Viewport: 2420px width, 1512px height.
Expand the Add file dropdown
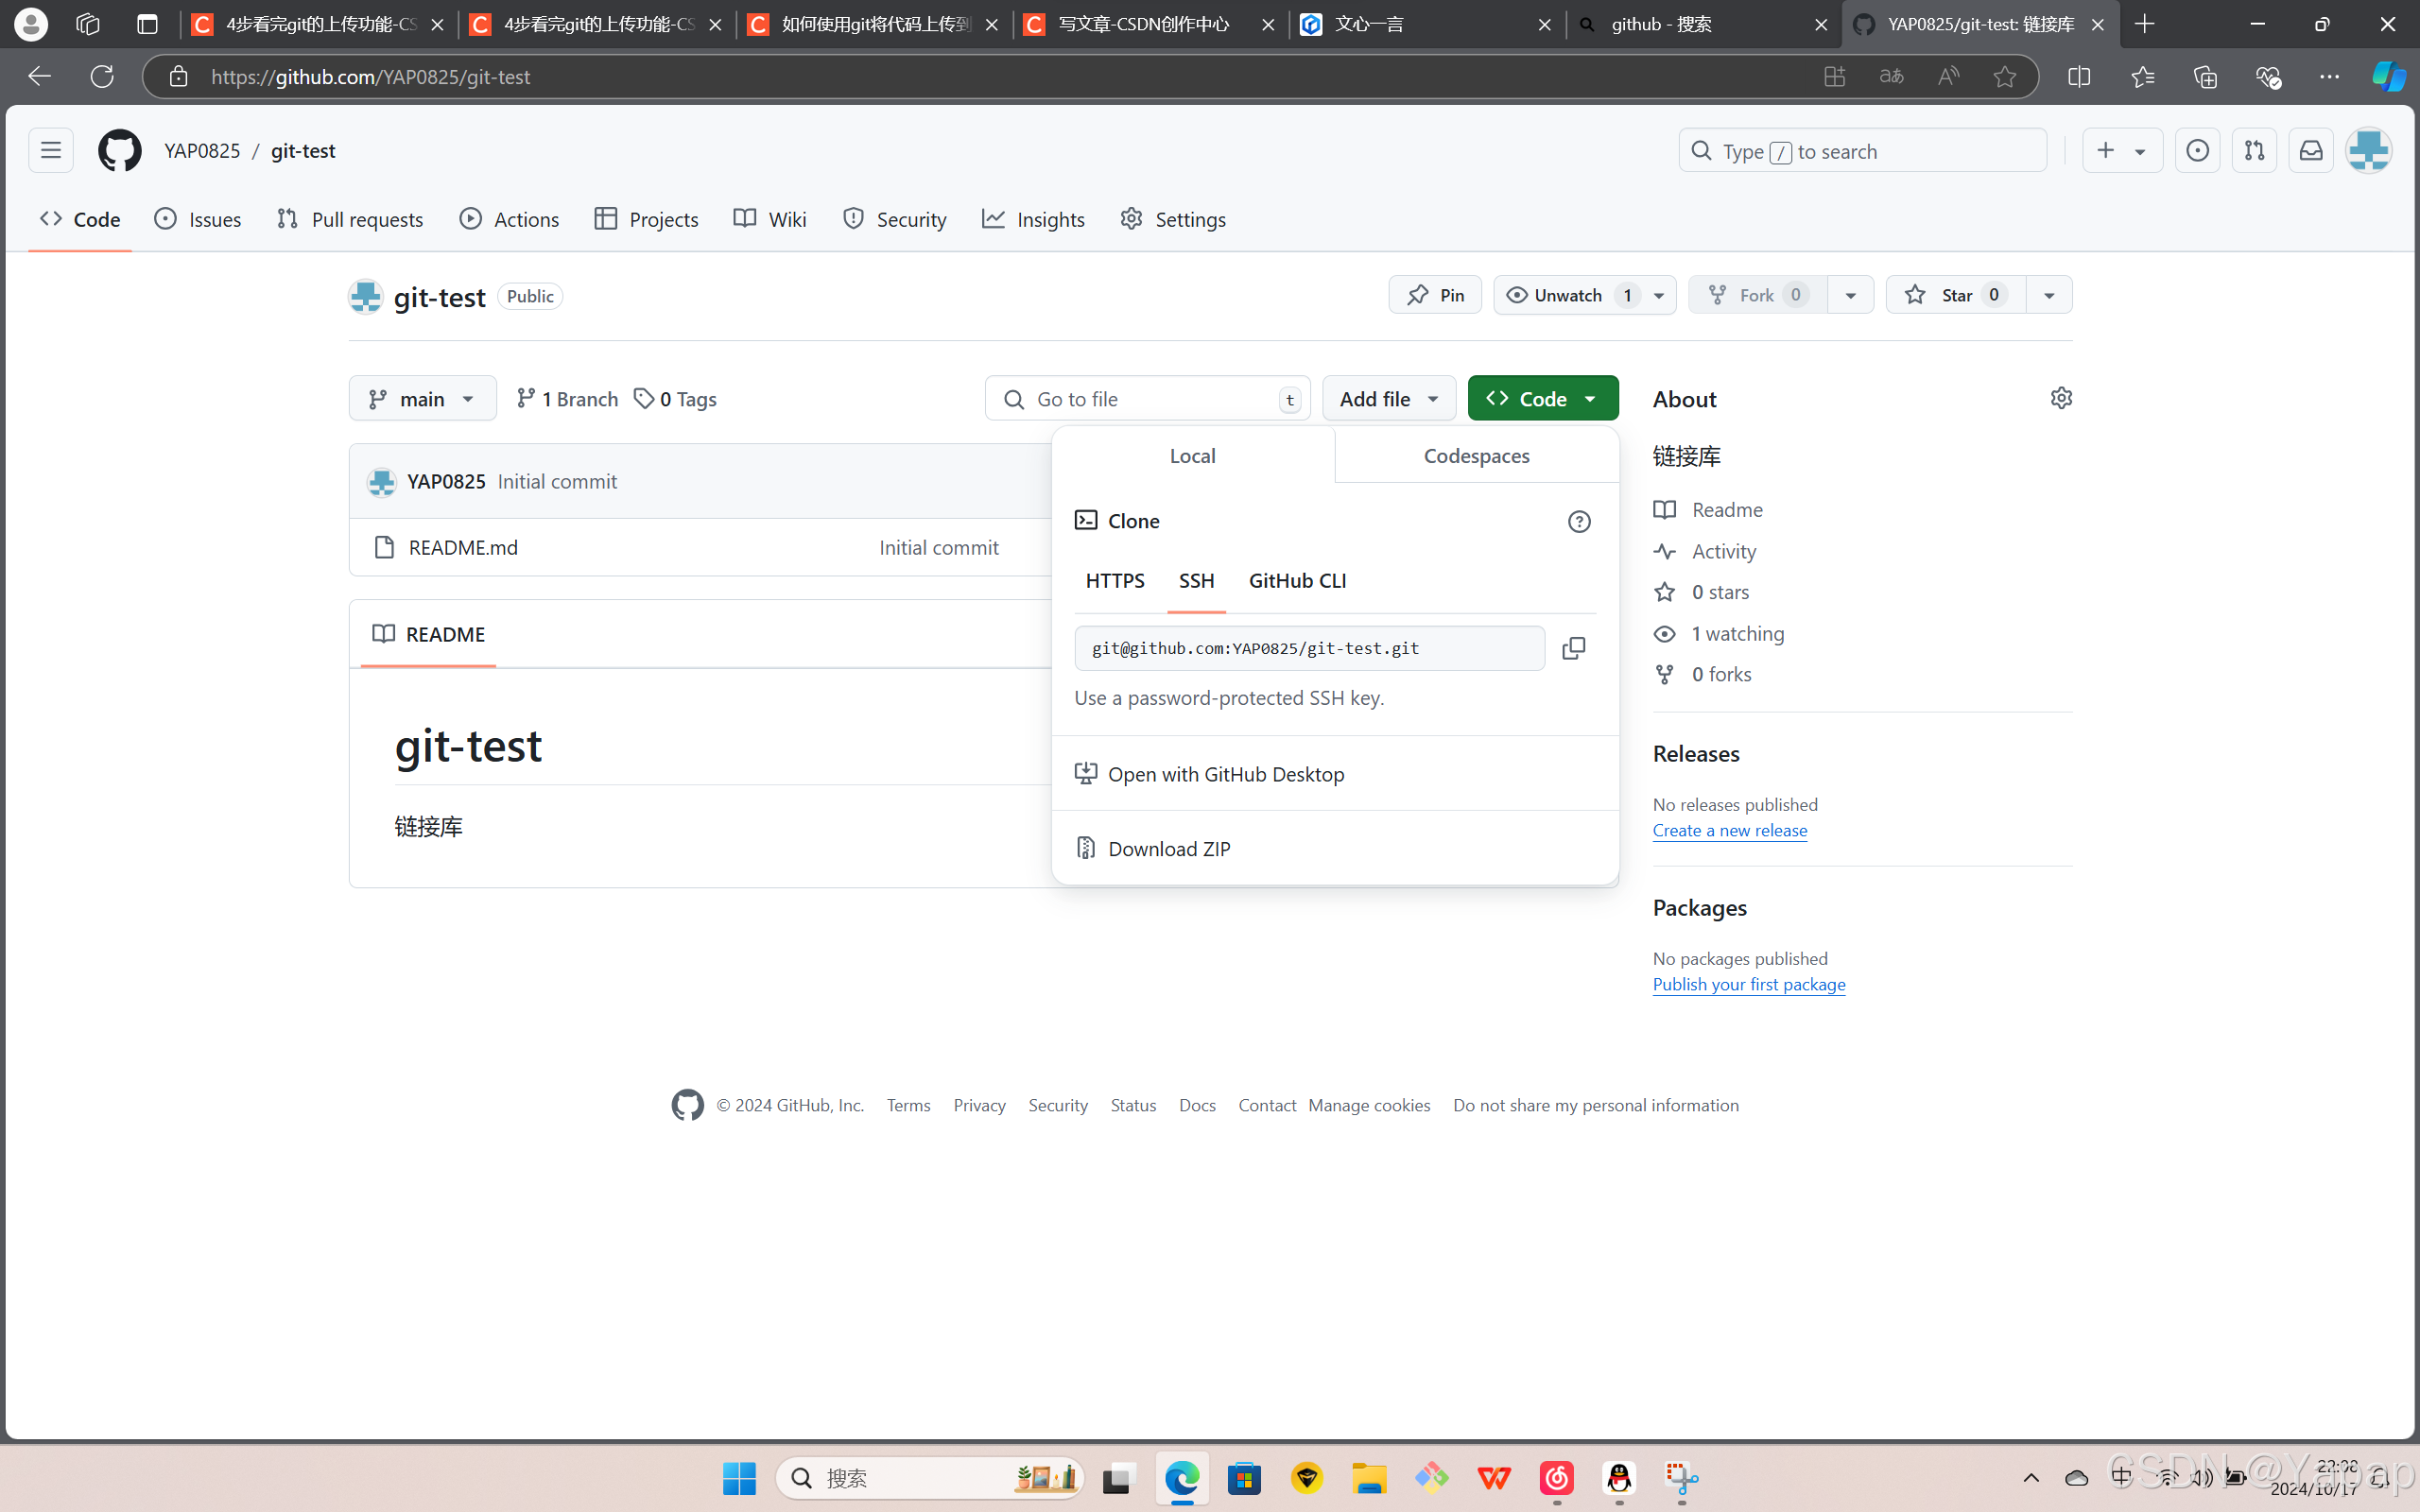click(x=1389, y=398)
